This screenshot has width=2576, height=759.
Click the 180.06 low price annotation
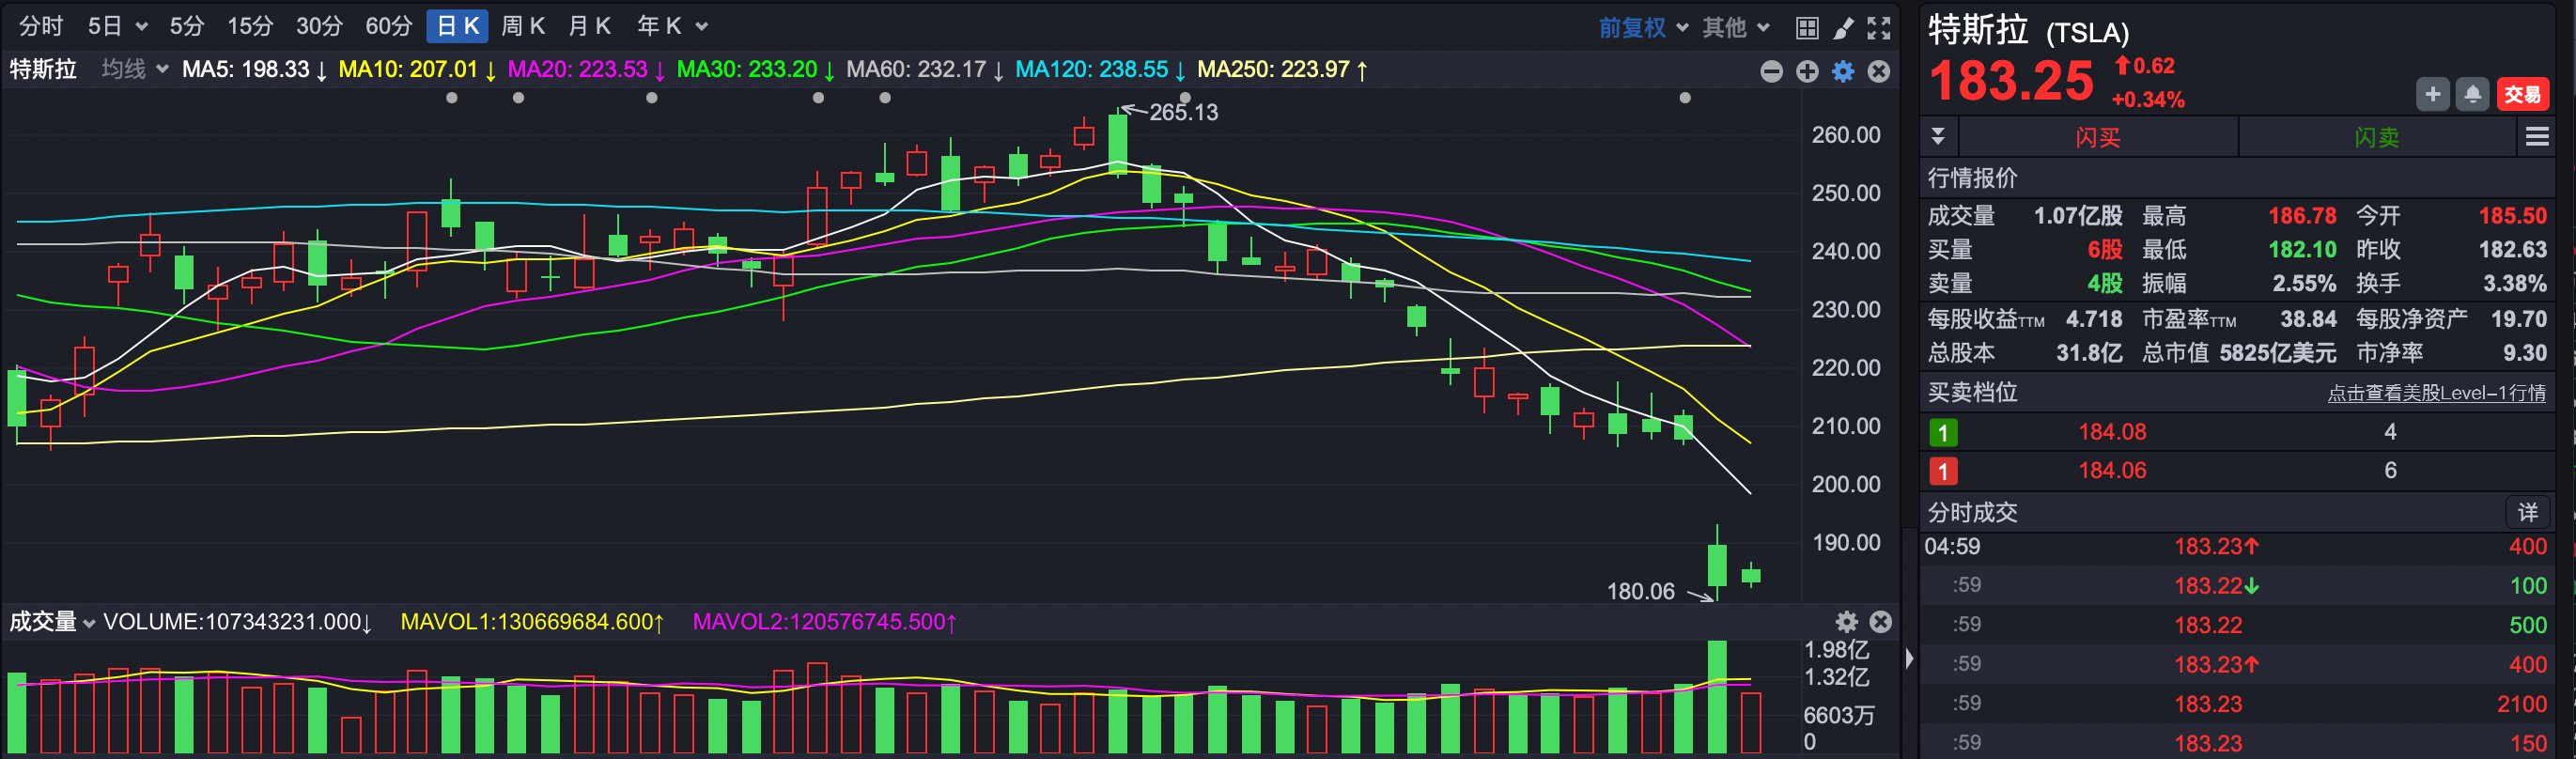pyautogui.click(x=1640, y=592)
